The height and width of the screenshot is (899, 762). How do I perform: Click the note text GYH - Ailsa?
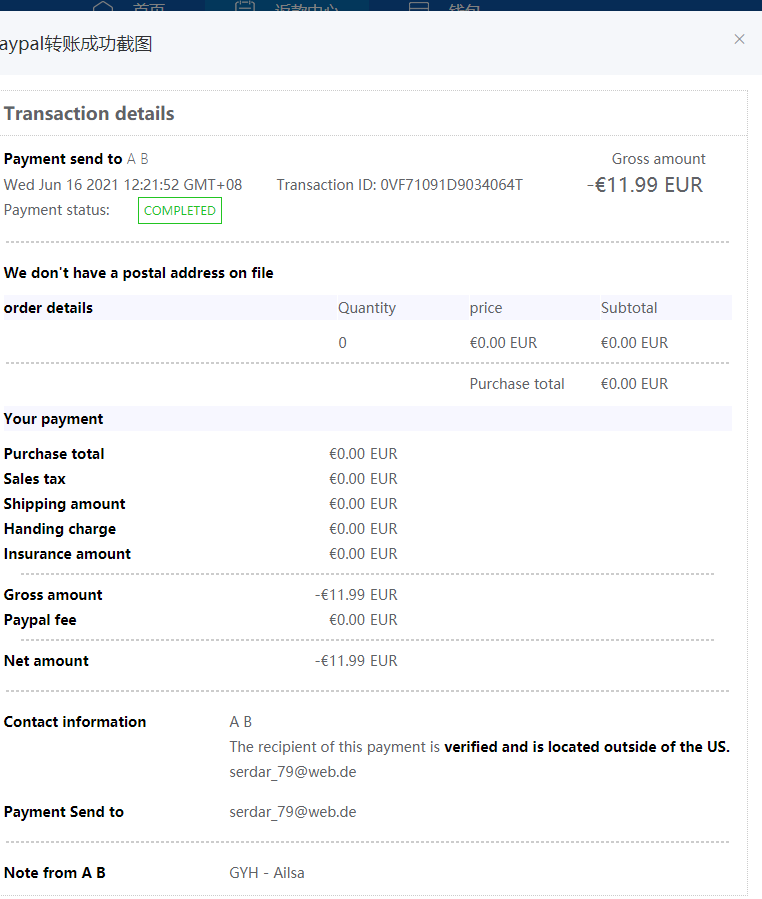(267, 873)
